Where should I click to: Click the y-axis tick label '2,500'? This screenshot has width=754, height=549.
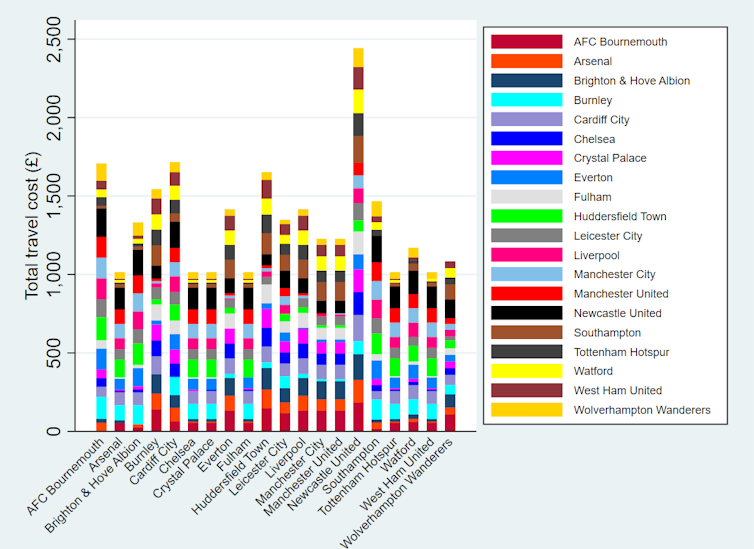[x=53, y=39]
